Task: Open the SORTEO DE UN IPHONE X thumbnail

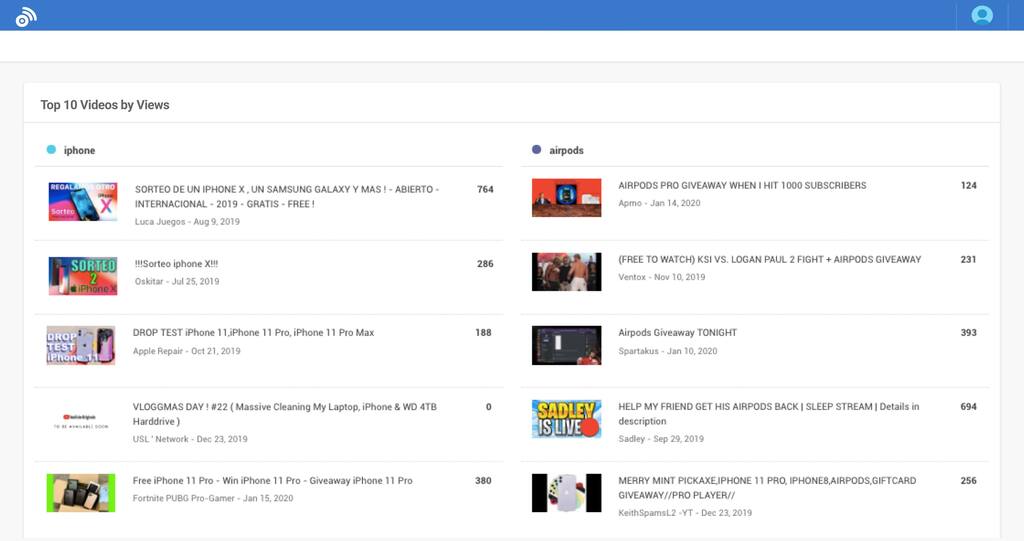Action: (82, 201)
